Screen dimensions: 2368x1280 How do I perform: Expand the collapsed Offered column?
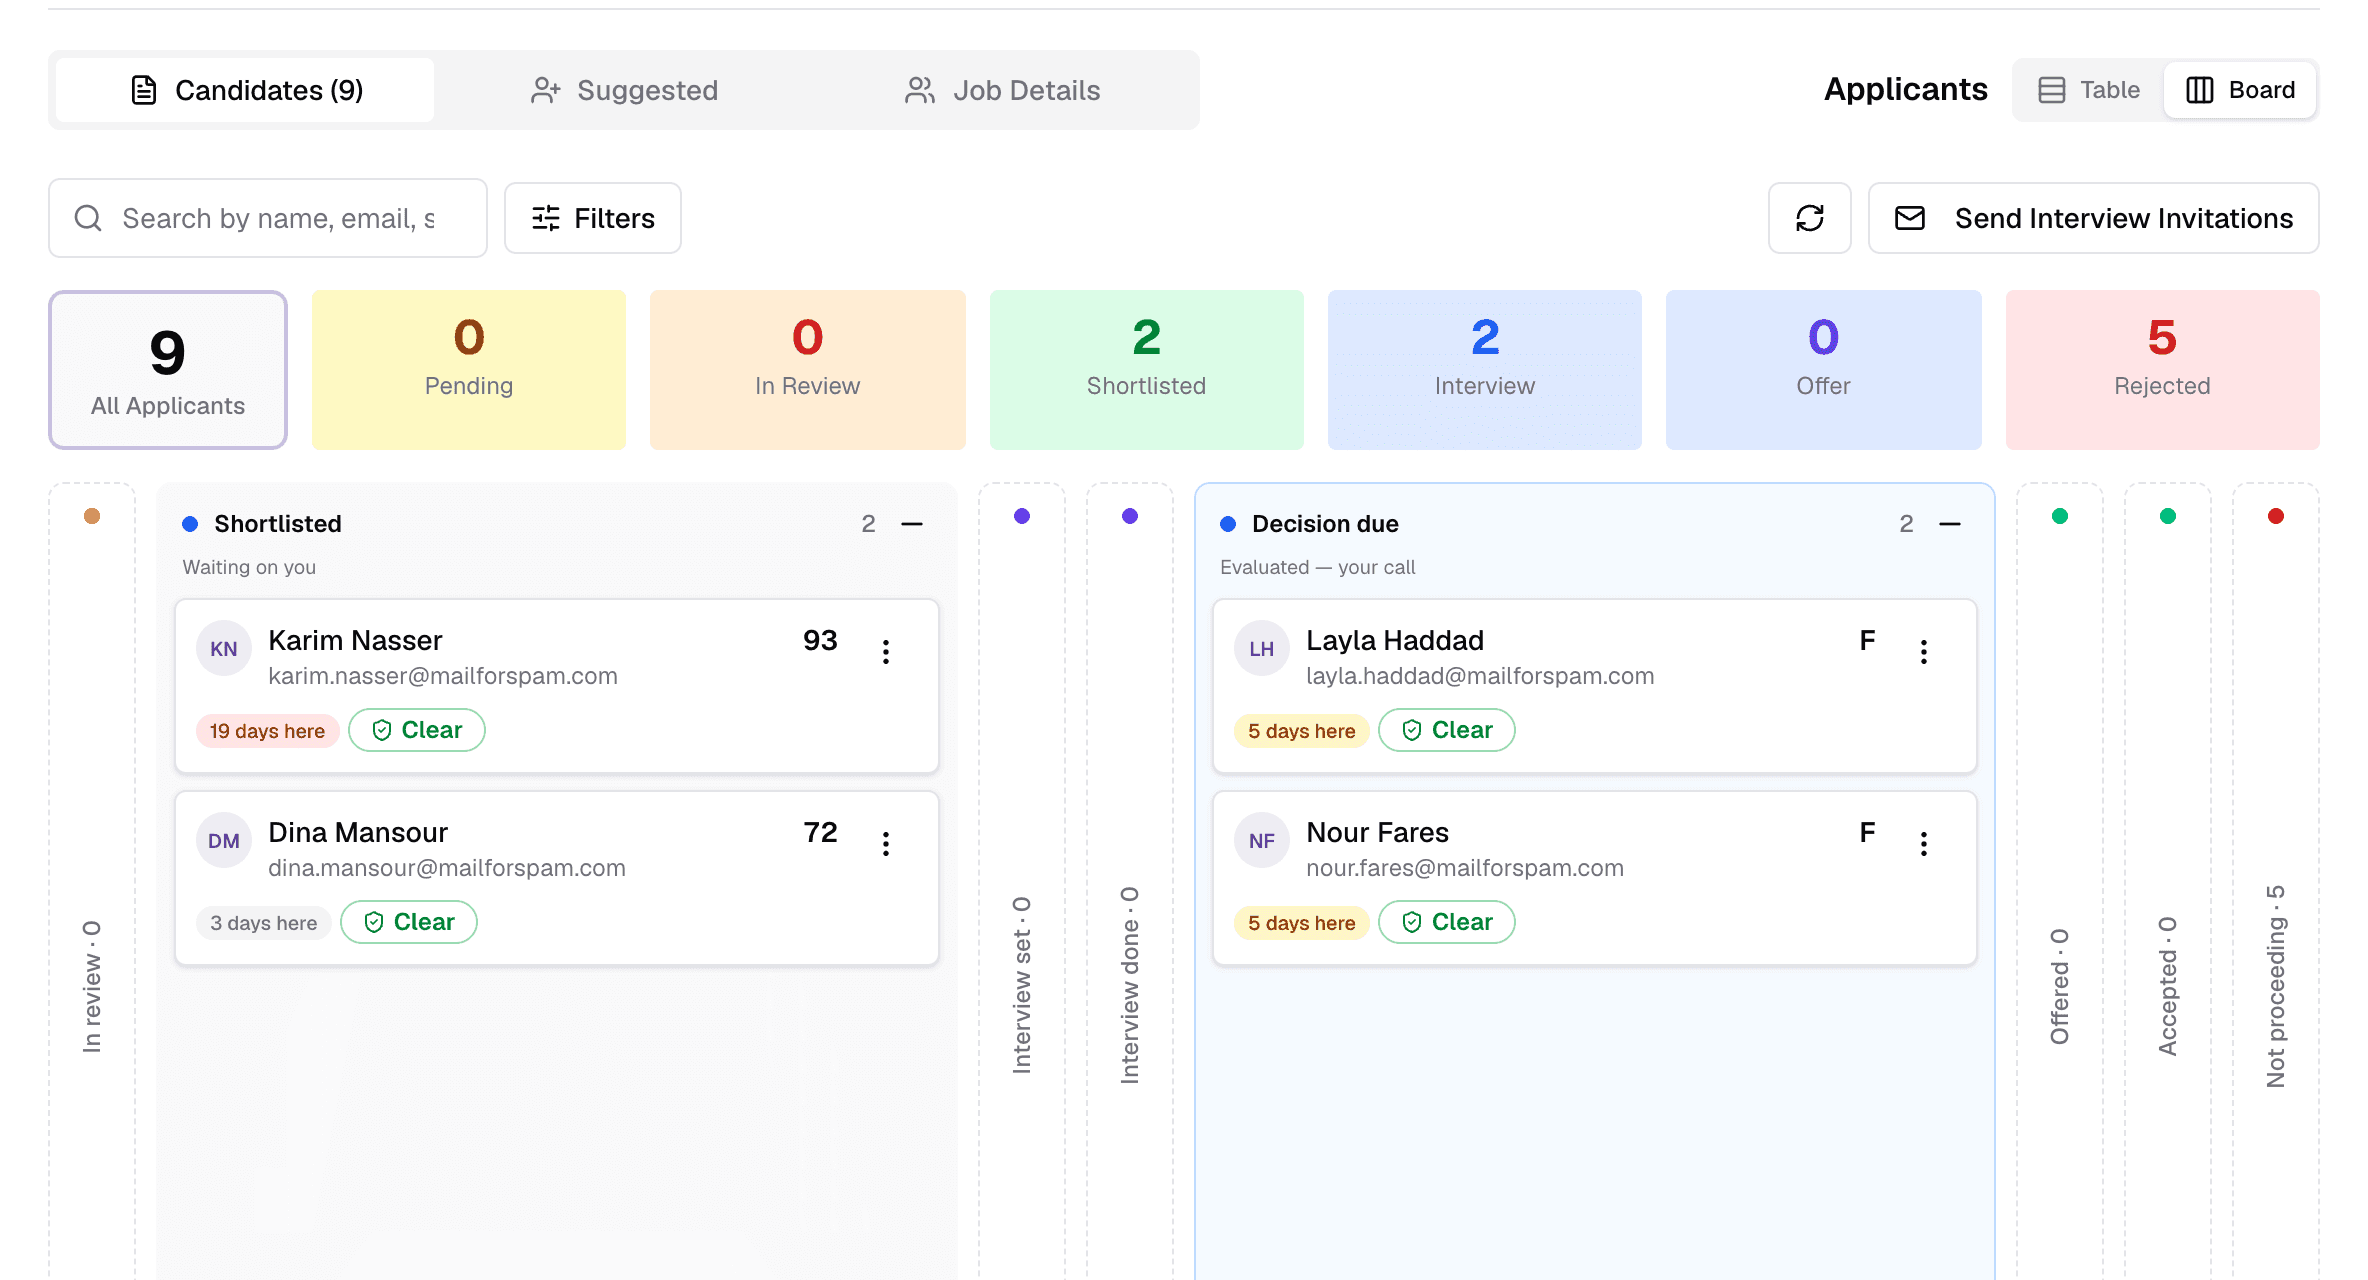click(2060, 880)
